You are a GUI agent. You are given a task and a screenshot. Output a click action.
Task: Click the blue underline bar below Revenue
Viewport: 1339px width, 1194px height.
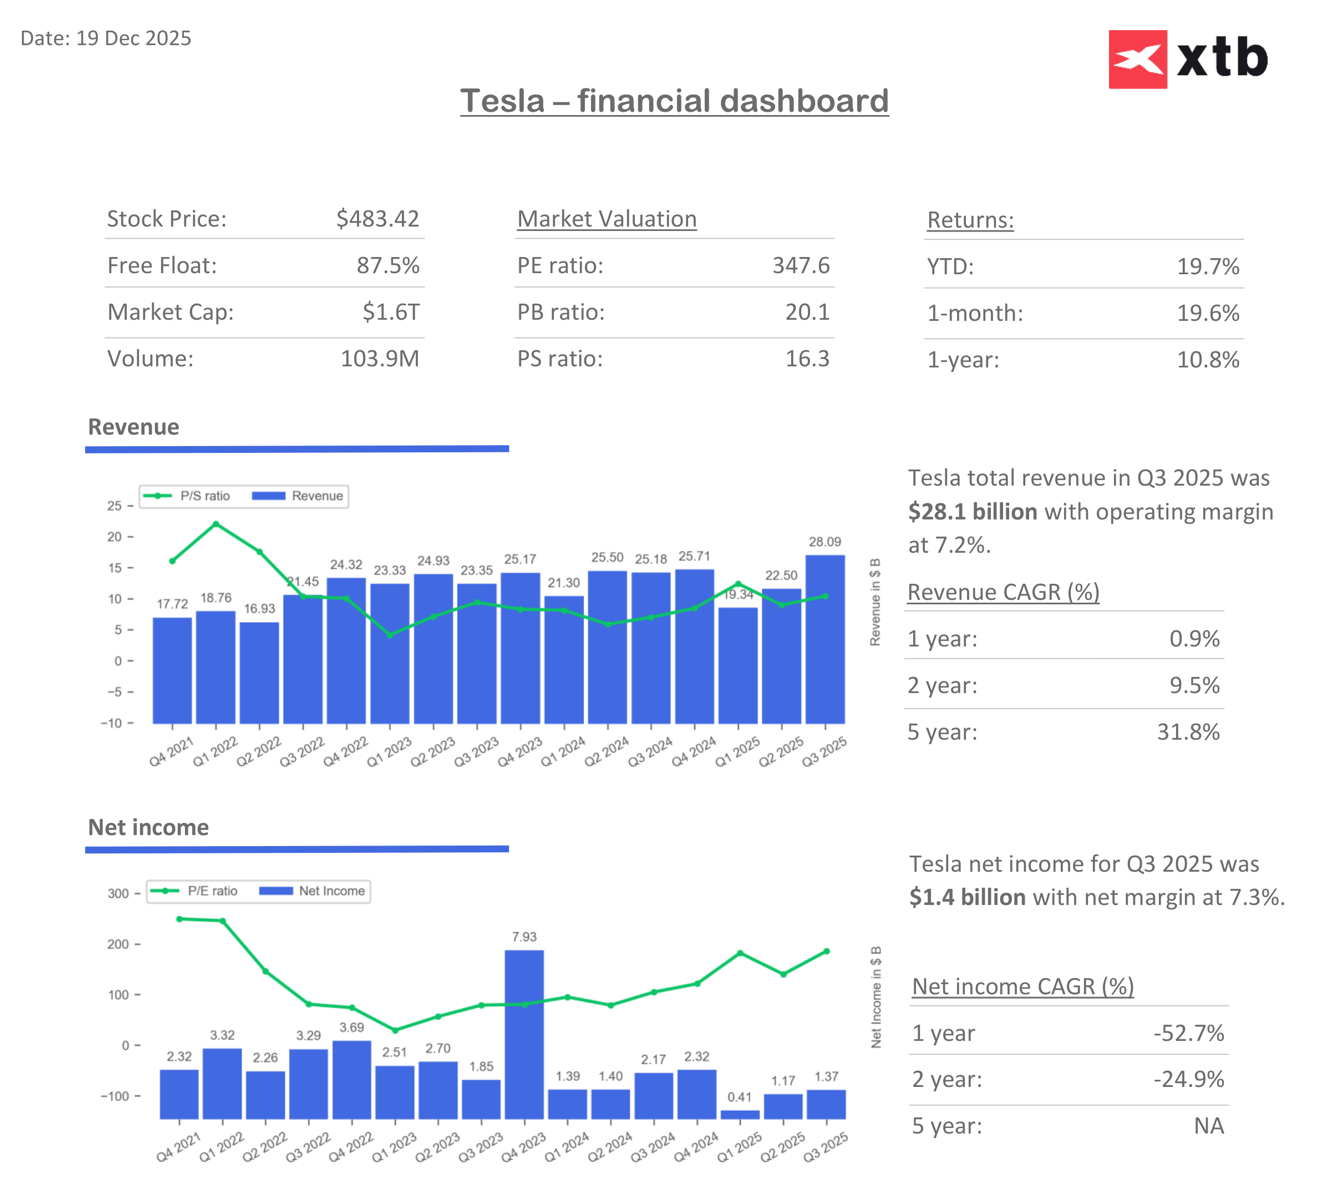point(298,449)
